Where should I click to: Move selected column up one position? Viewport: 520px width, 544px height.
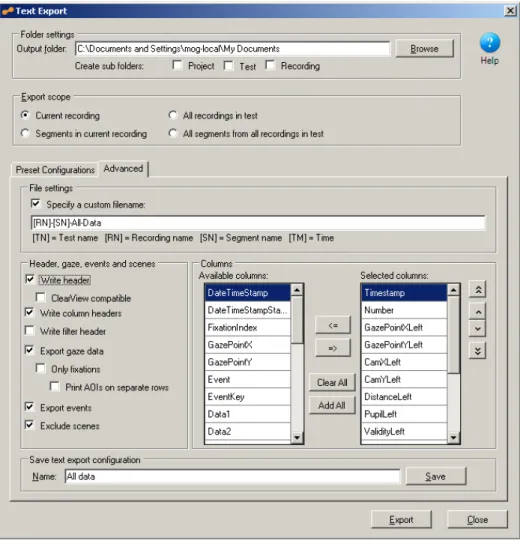coord(478,312)
